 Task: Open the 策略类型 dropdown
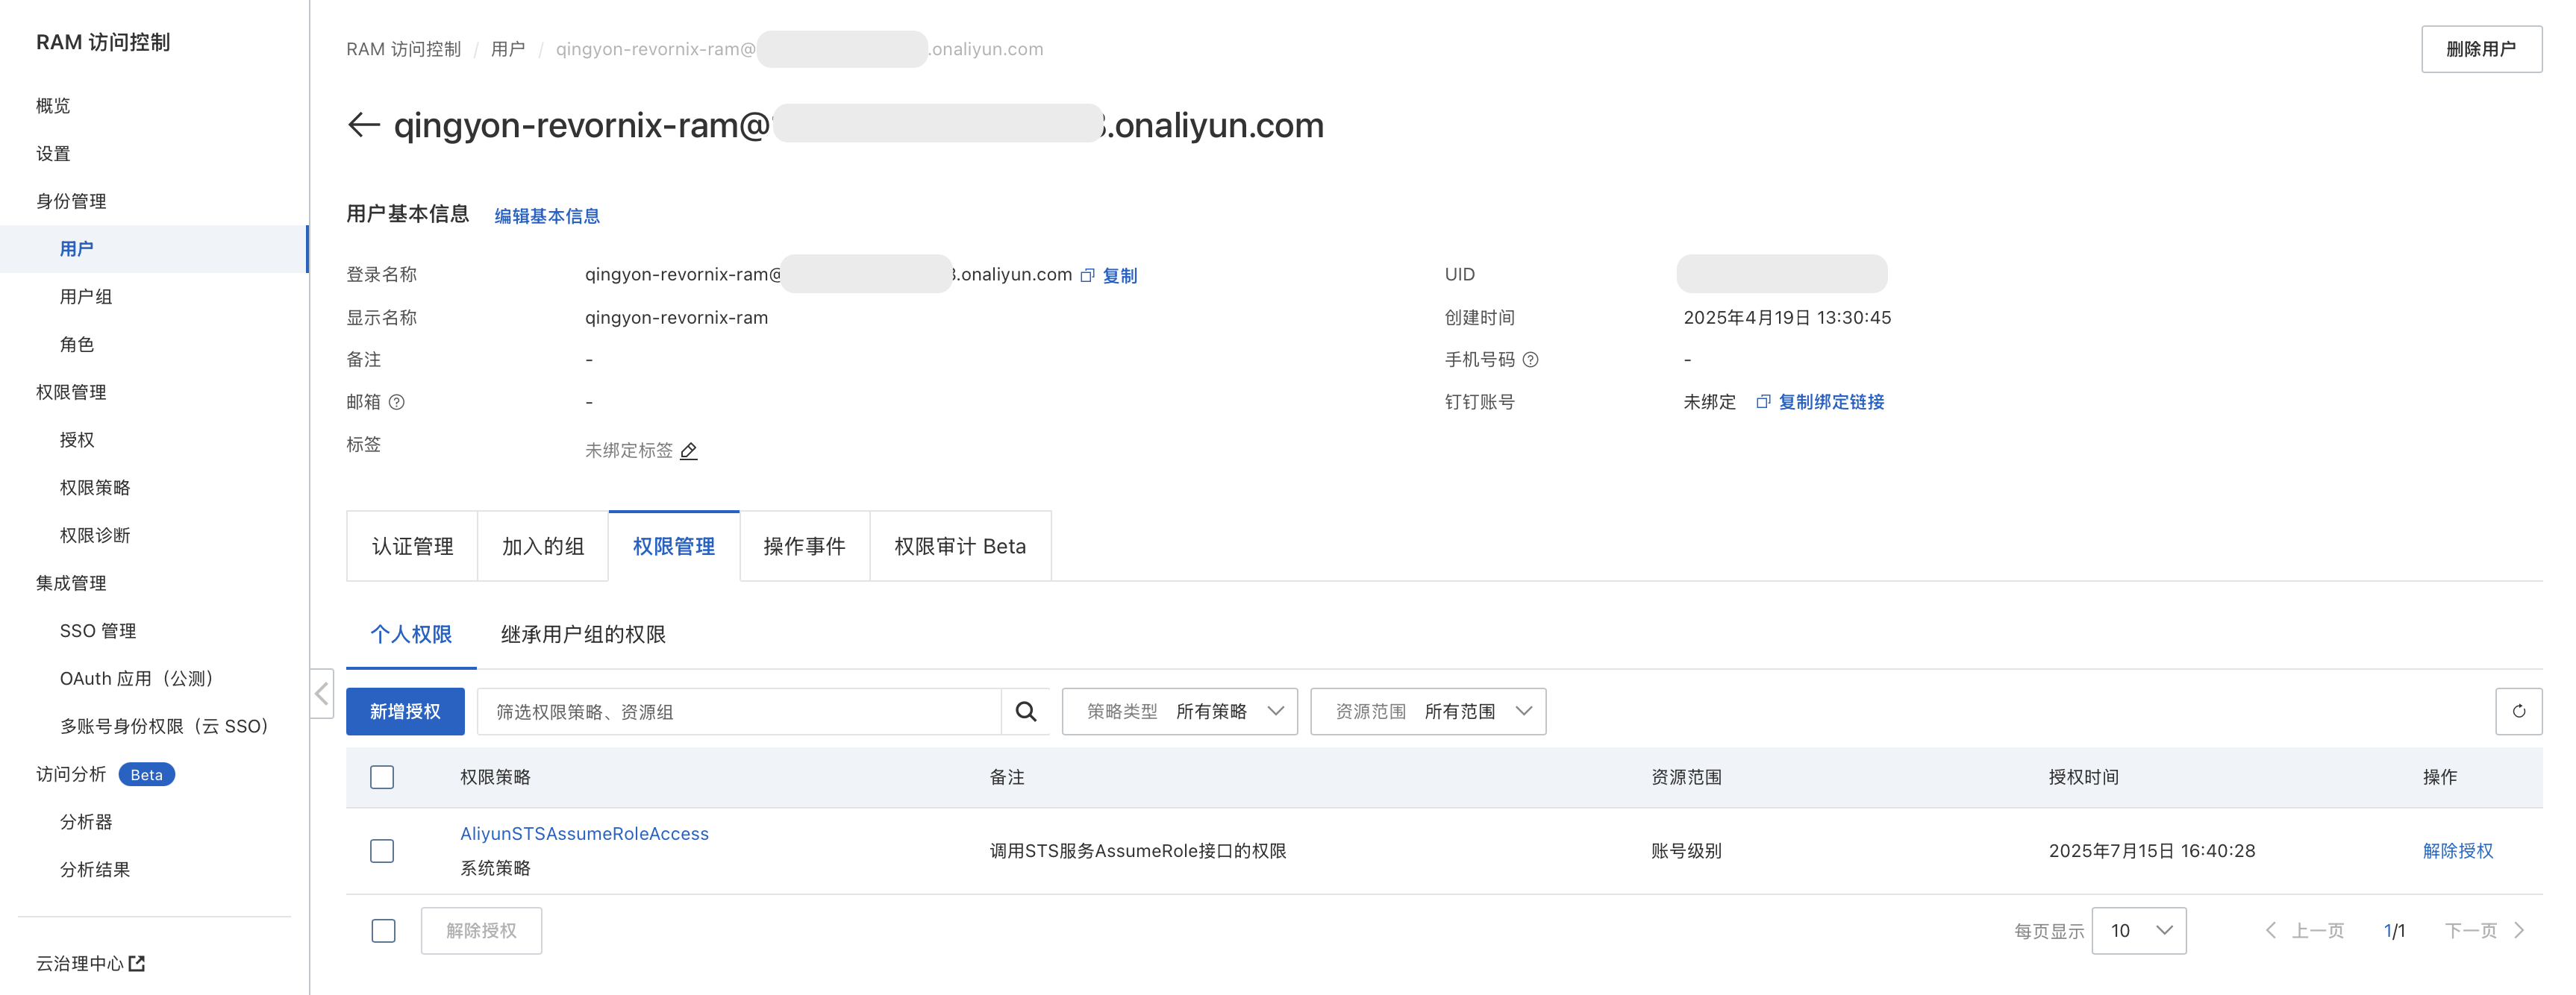click(x=1179, y=711)
